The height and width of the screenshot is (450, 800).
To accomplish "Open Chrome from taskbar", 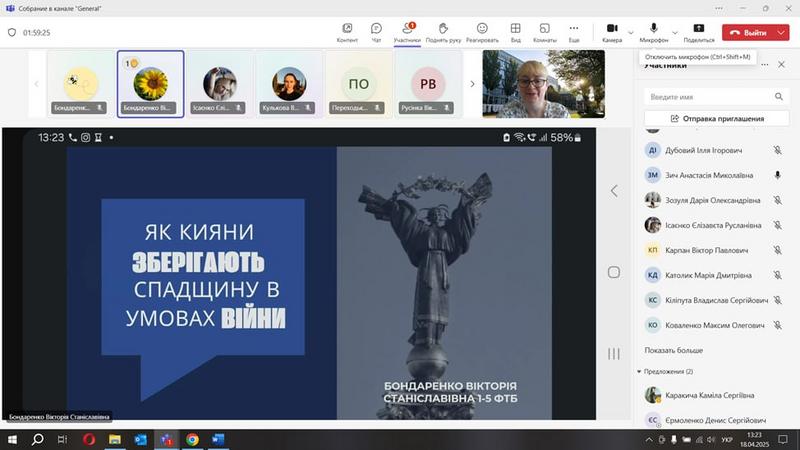I will coord(192,439).
